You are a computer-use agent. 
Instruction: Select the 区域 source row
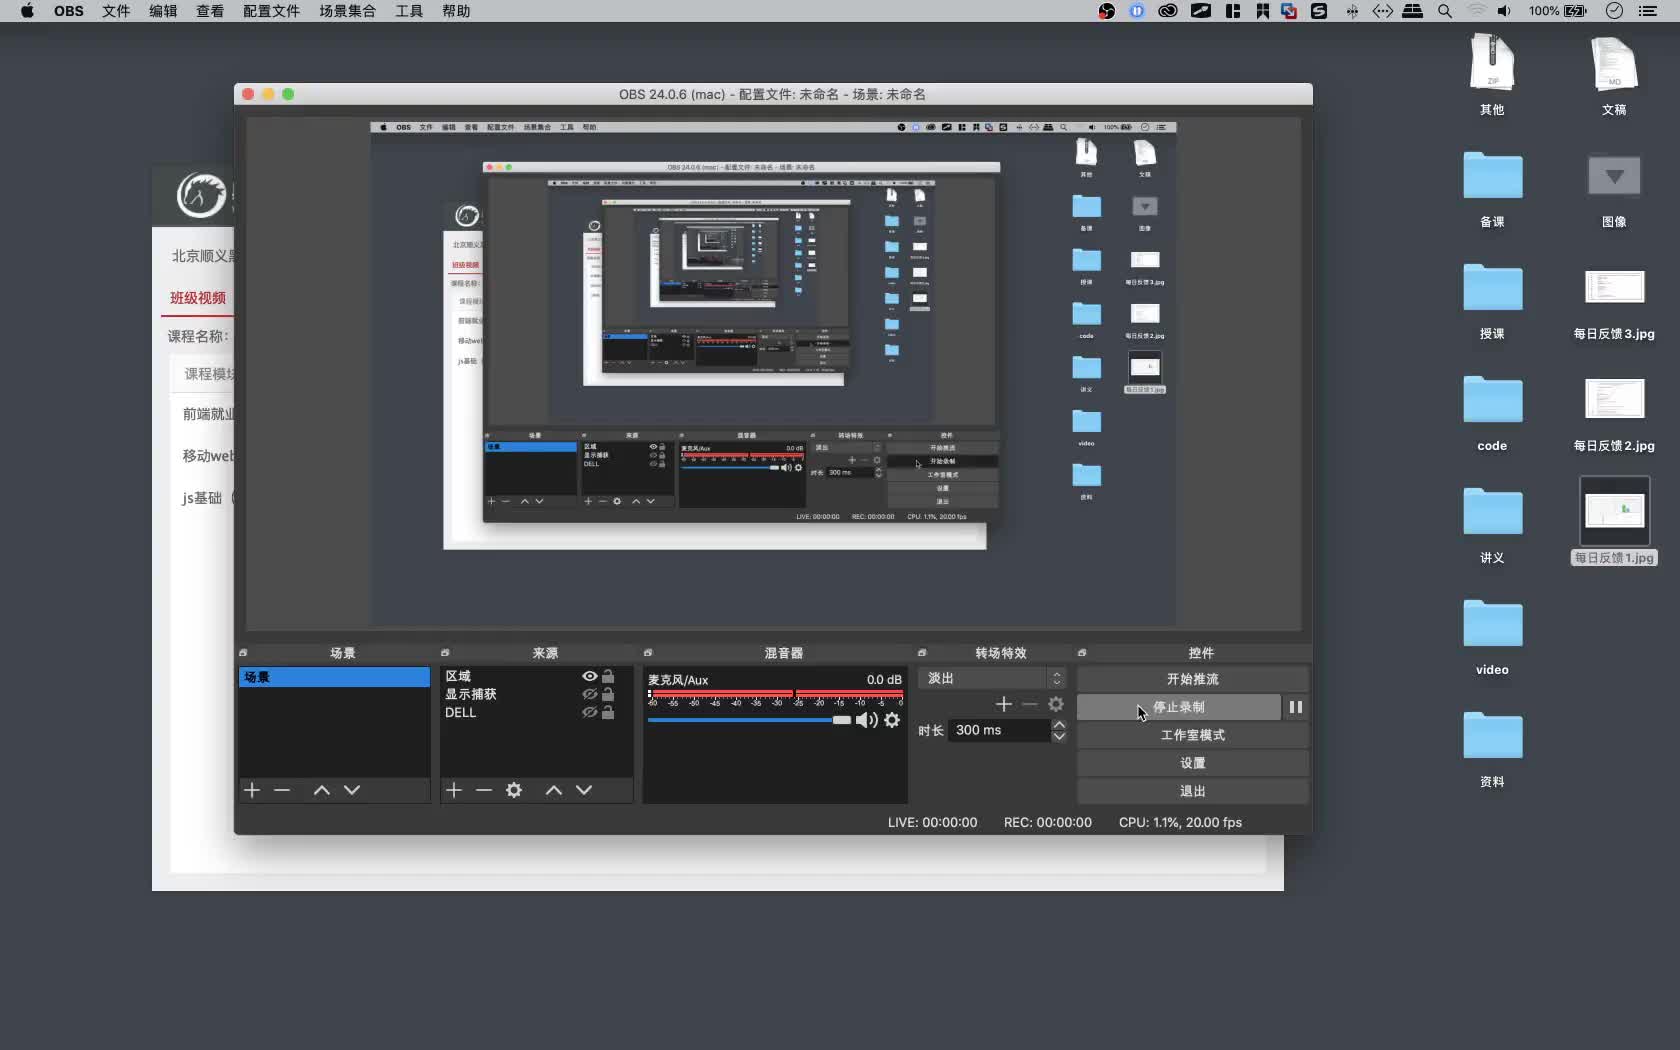point(536,676)
